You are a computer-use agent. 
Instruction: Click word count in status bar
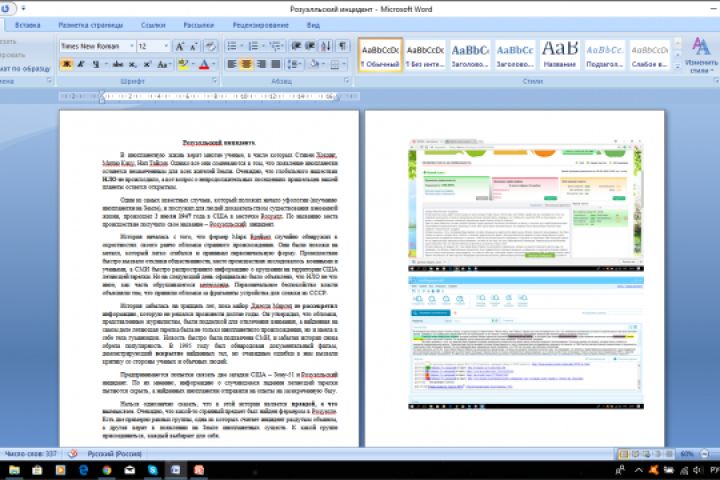30,454
